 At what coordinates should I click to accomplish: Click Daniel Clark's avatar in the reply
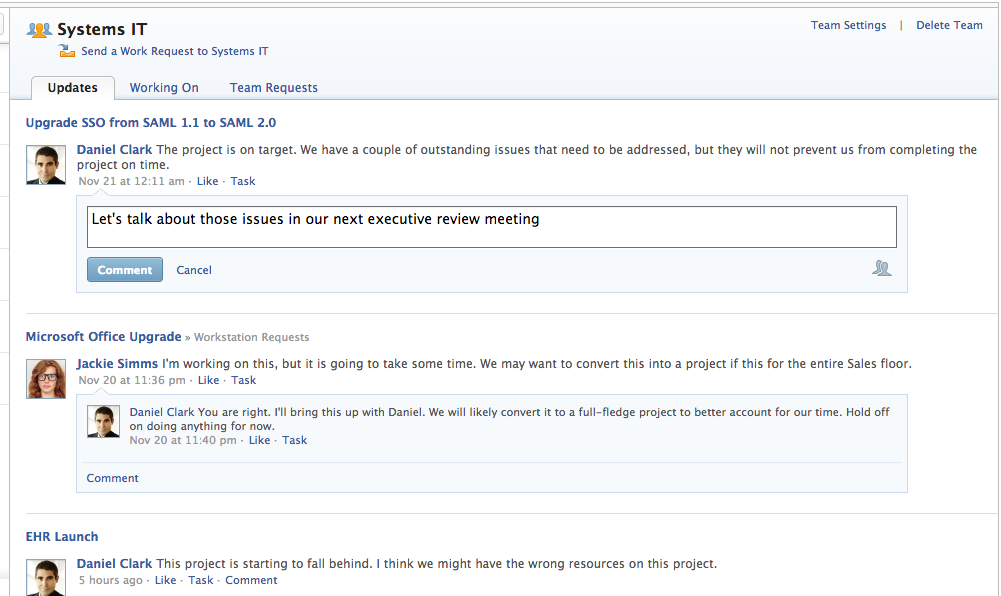click(104, 421)
